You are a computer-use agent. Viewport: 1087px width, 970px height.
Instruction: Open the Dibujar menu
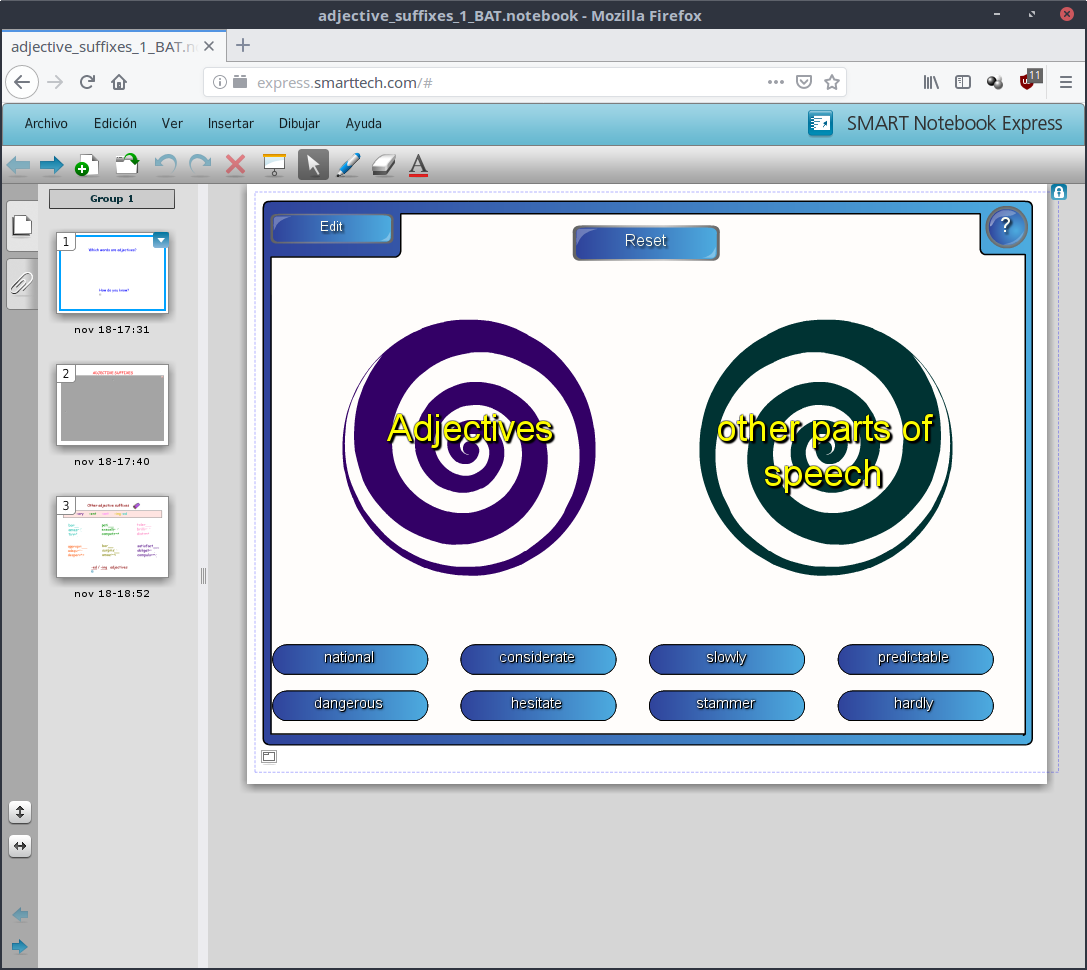click(x=299, y=124)
